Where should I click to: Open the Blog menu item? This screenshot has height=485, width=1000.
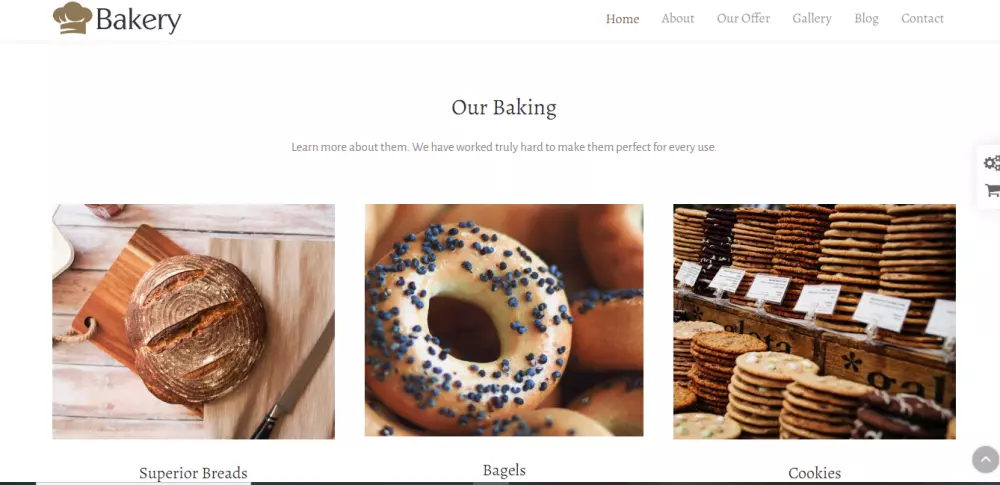pos(866,19)
